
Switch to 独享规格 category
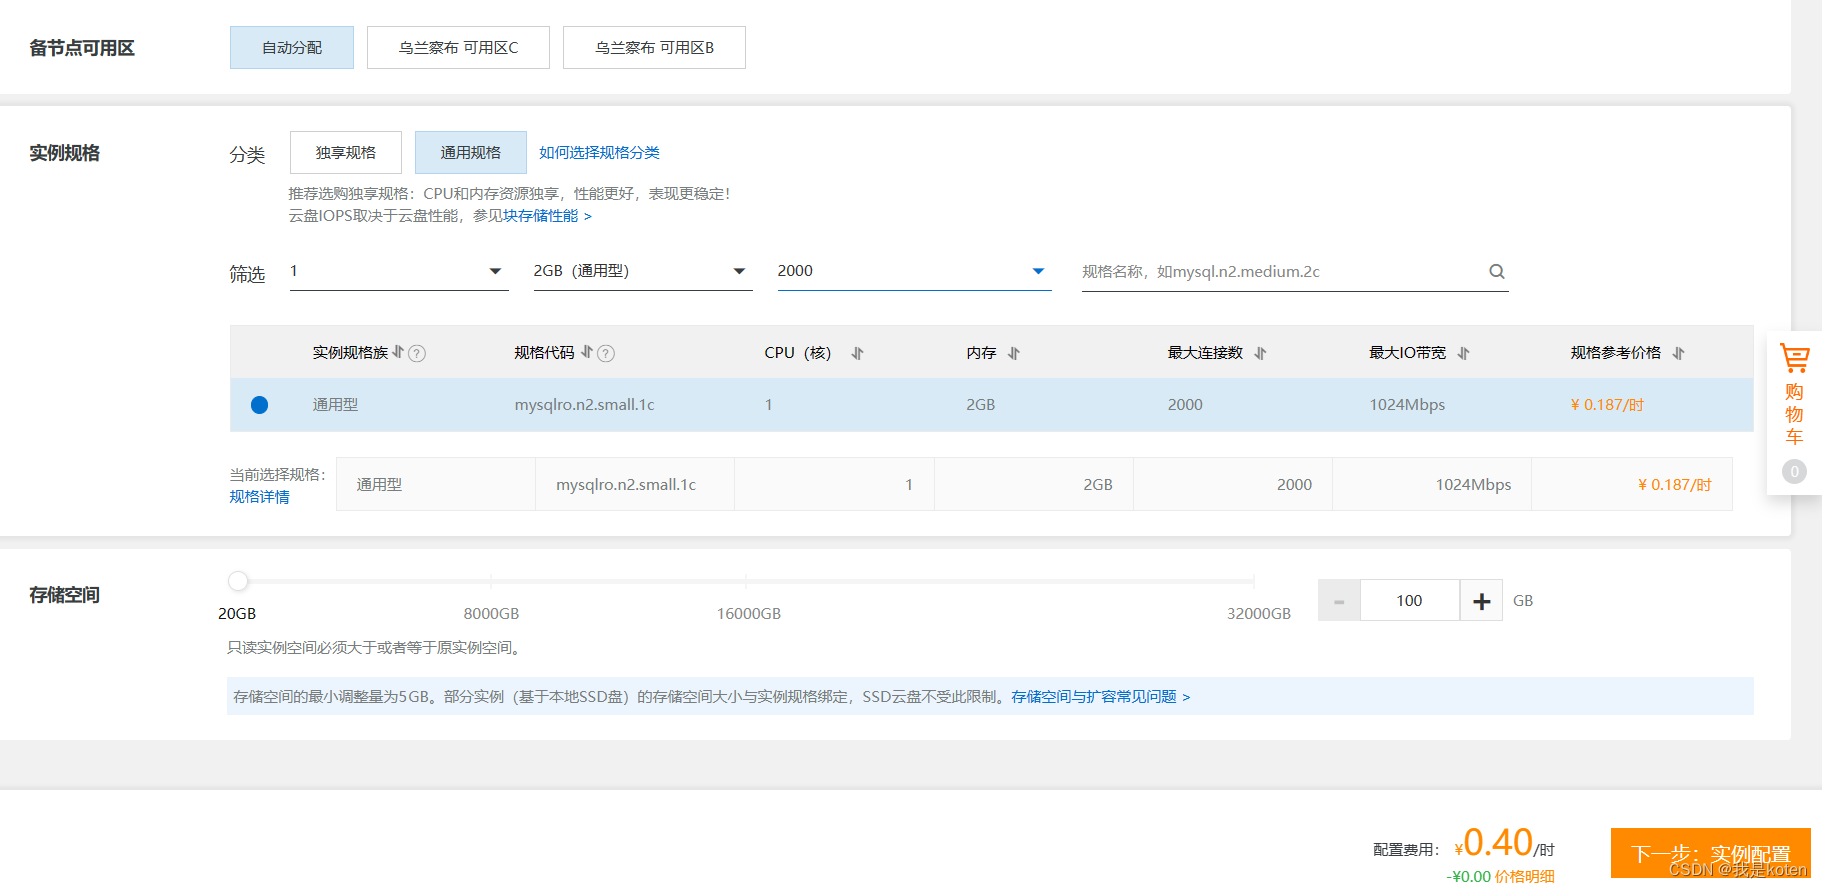(x=346, y=153)
